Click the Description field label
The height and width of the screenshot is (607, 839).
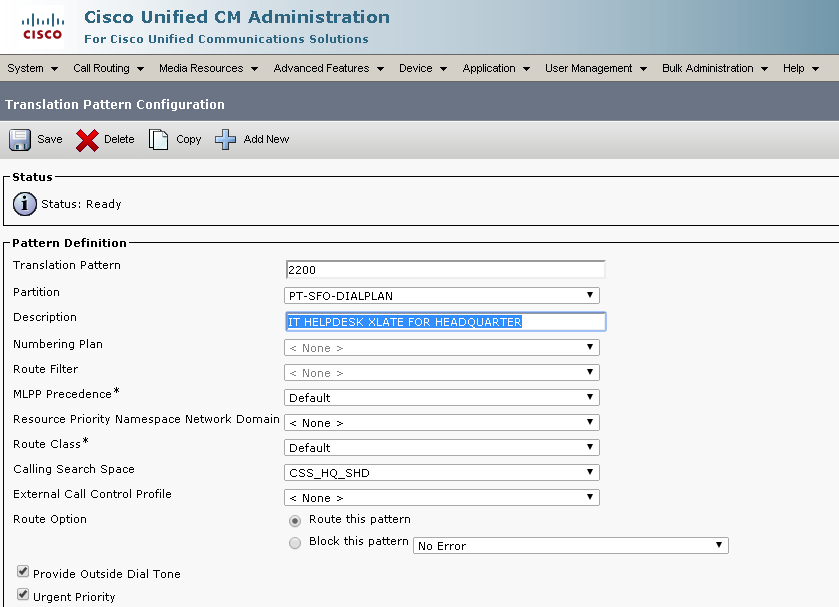tap(45, 317)
